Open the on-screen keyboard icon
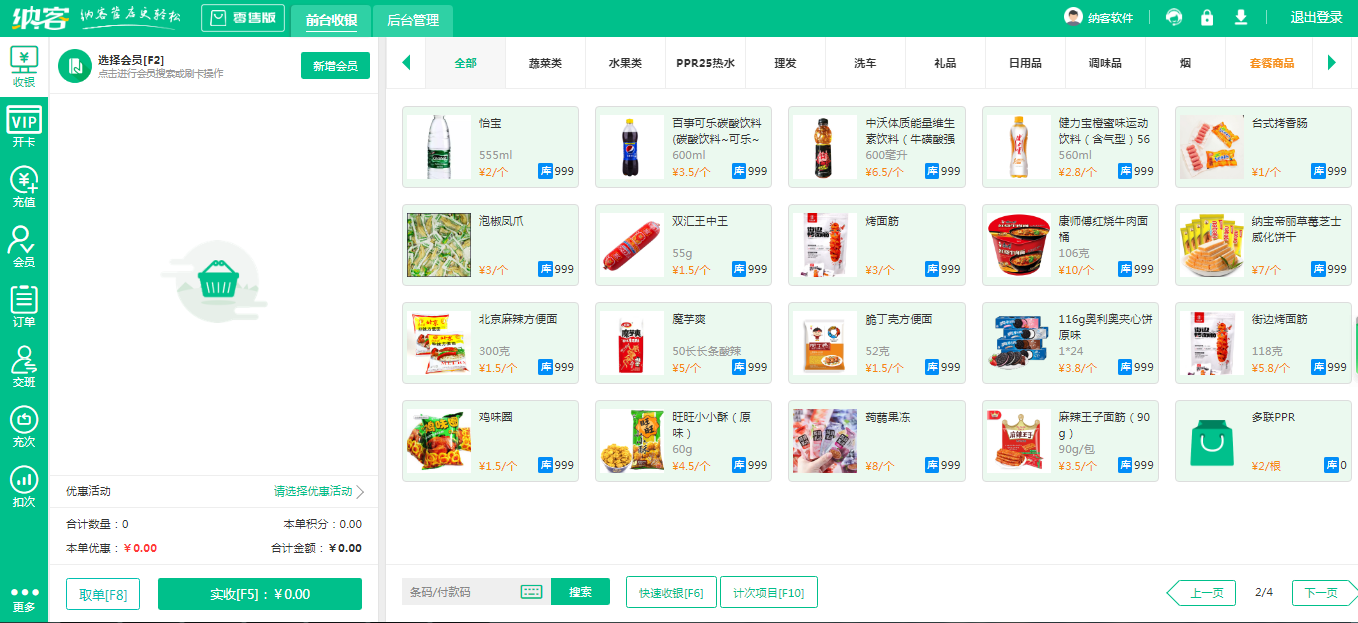Image resolution: width=1358 pixels, height=623 pixels. [x=531, y=592]
